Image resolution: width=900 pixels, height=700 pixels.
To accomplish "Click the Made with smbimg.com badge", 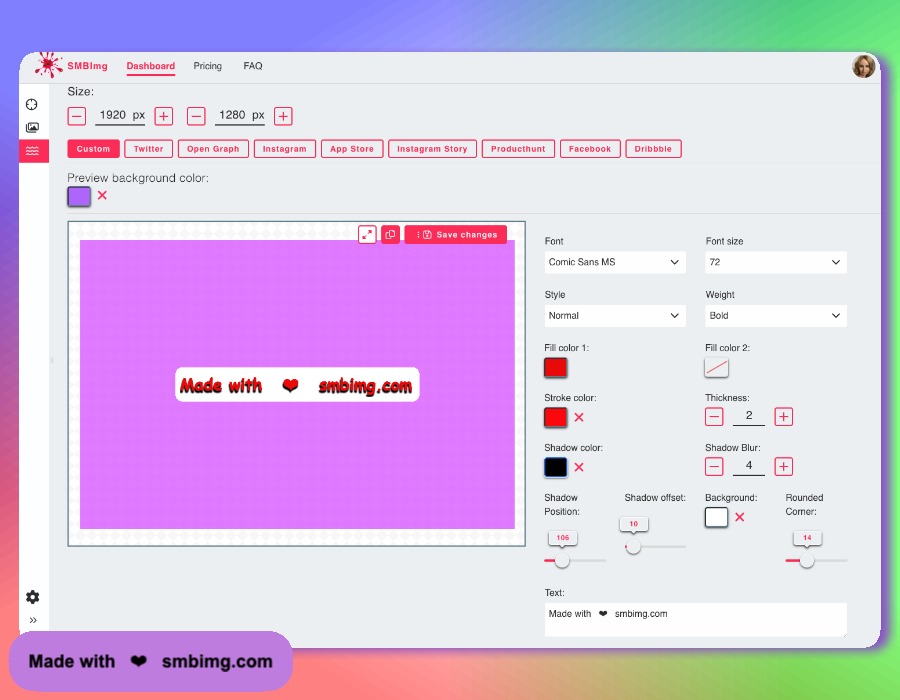I will point(150,661).
